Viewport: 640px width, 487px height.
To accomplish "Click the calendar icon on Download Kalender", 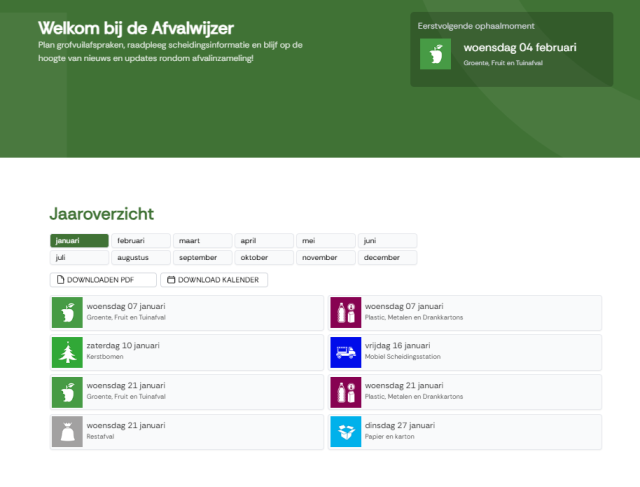I will 171,280.
